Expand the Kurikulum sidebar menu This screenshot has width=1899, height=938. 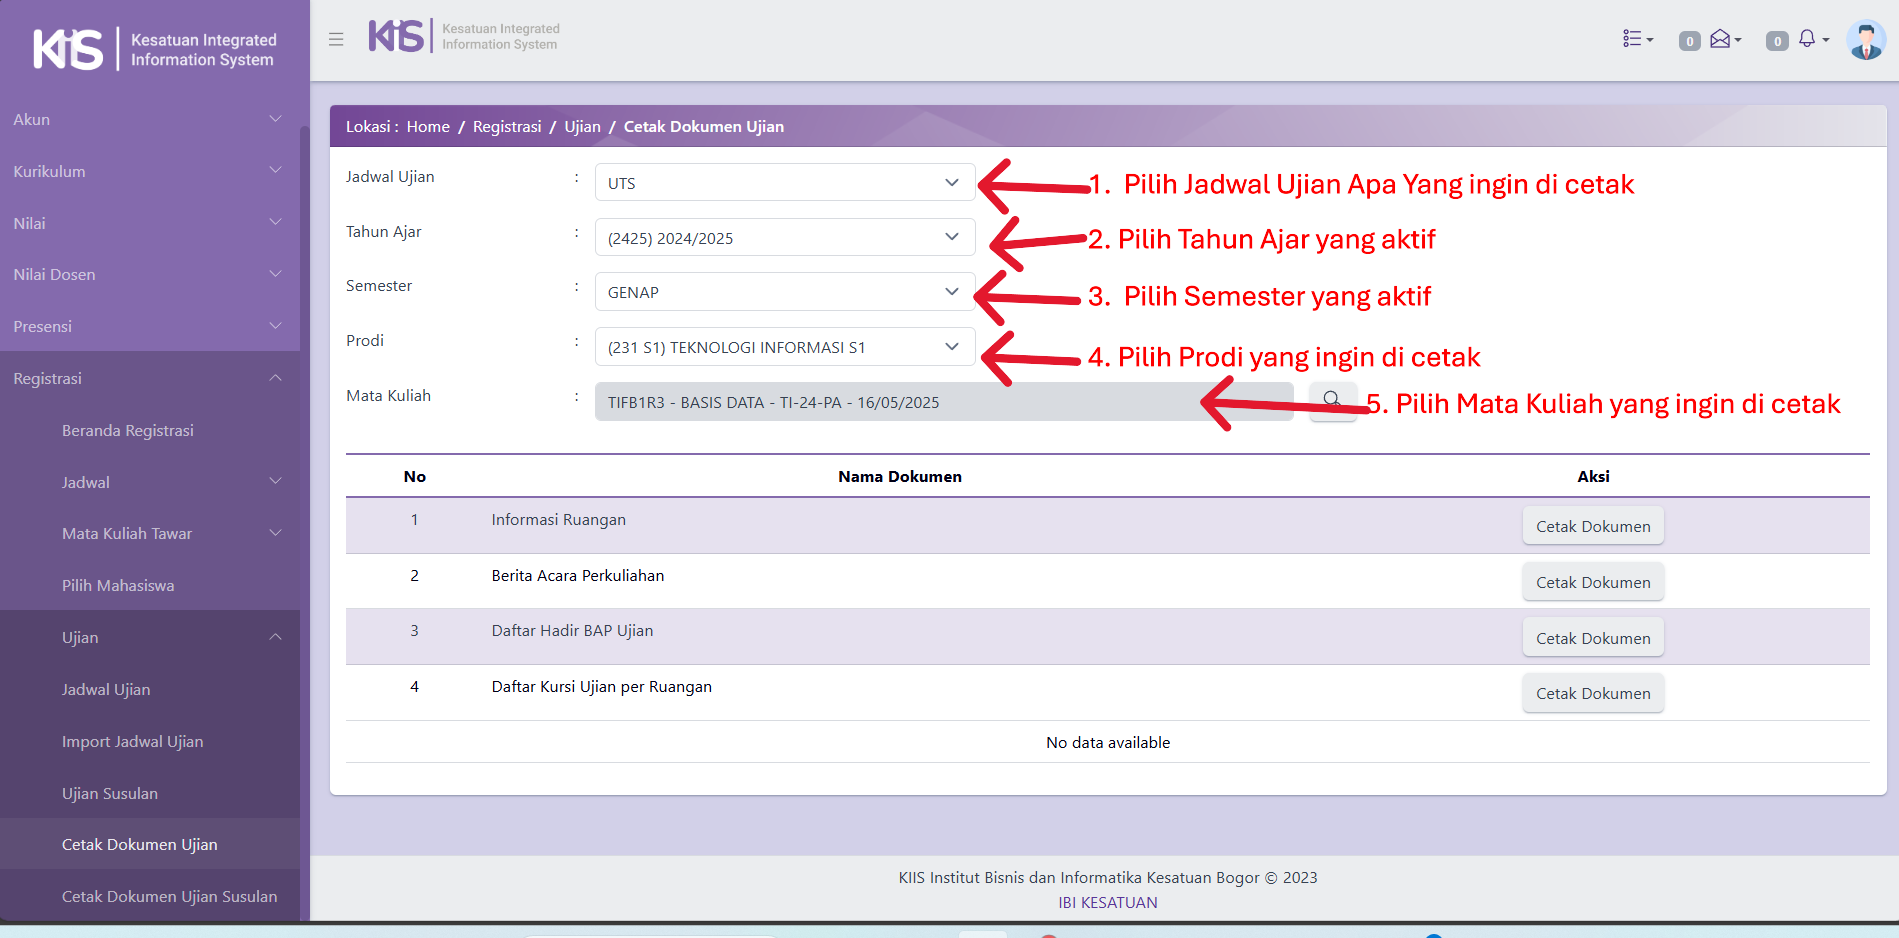click(148, 171)
